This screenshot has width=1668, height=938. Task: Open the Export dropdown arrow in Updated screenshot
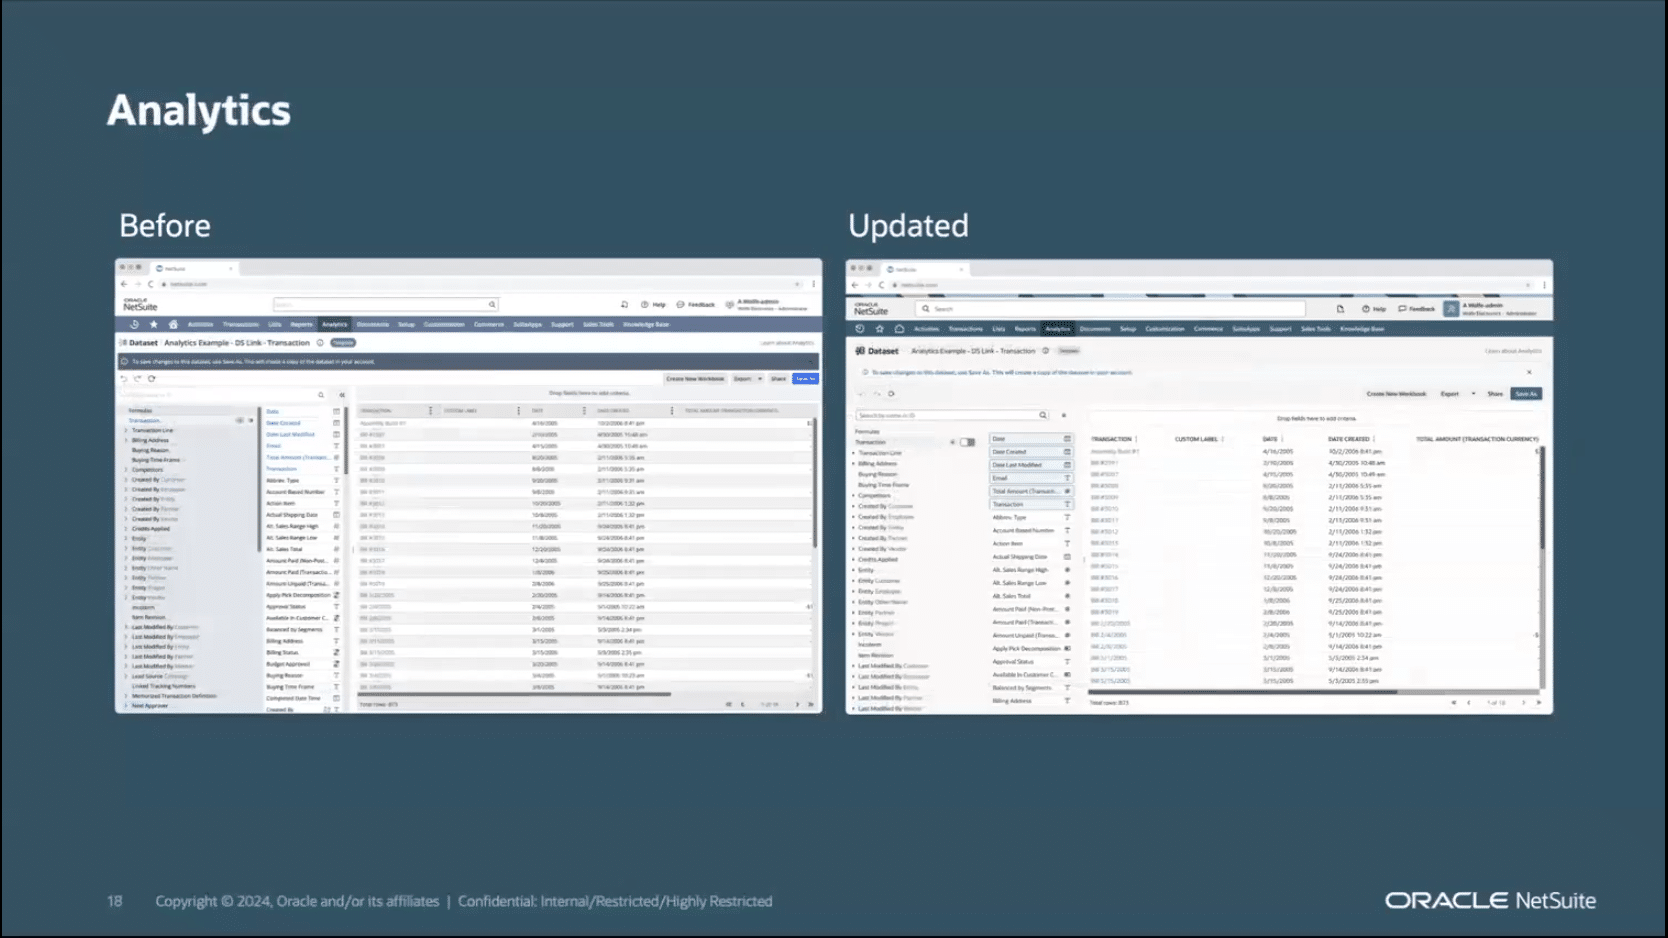click(1473, 394)
